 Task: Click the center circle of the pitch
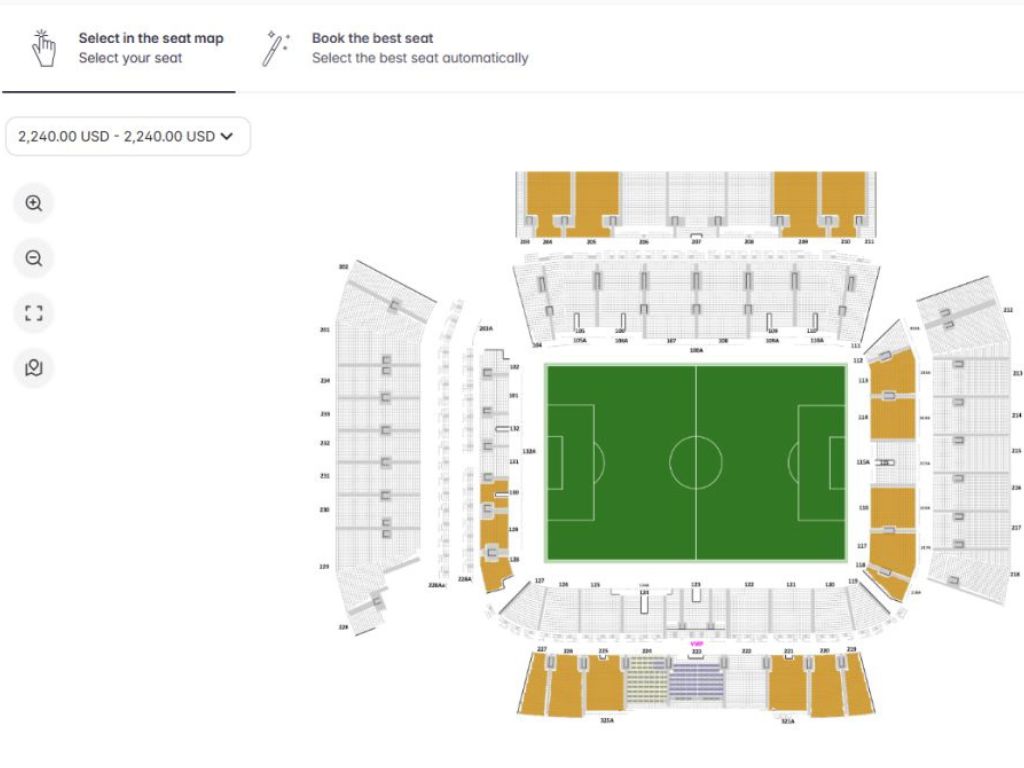pos(696,462)
